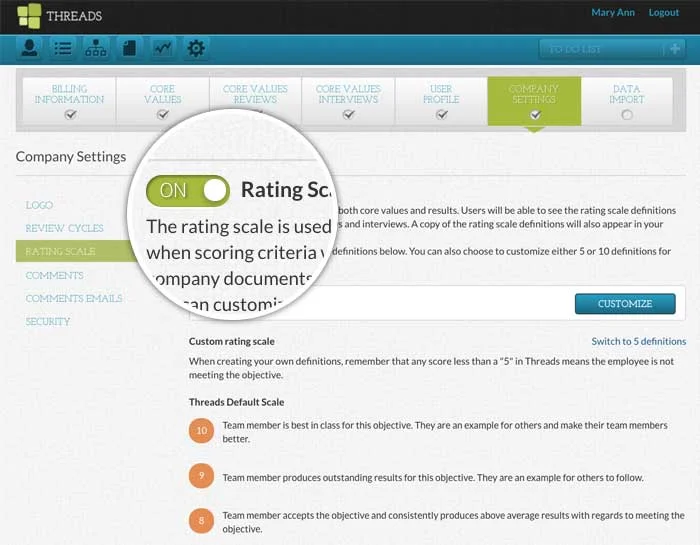Click Switch to 5 definitions link

639,341
